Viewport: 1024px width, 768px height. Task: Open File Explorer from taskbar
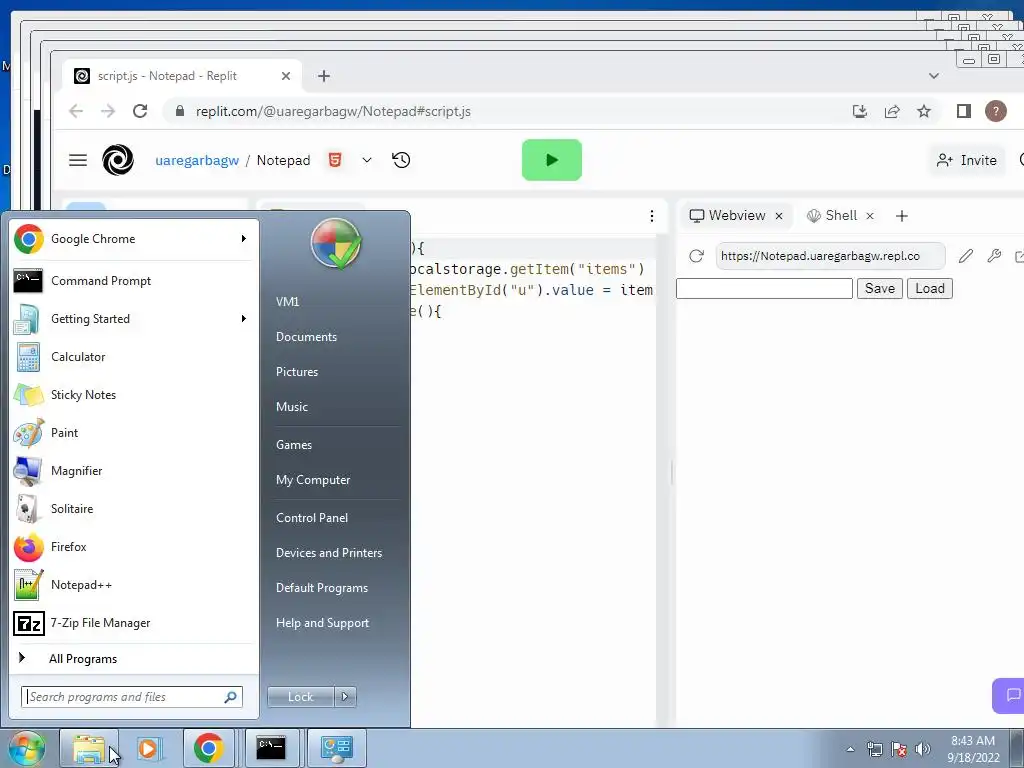point(89,748)
